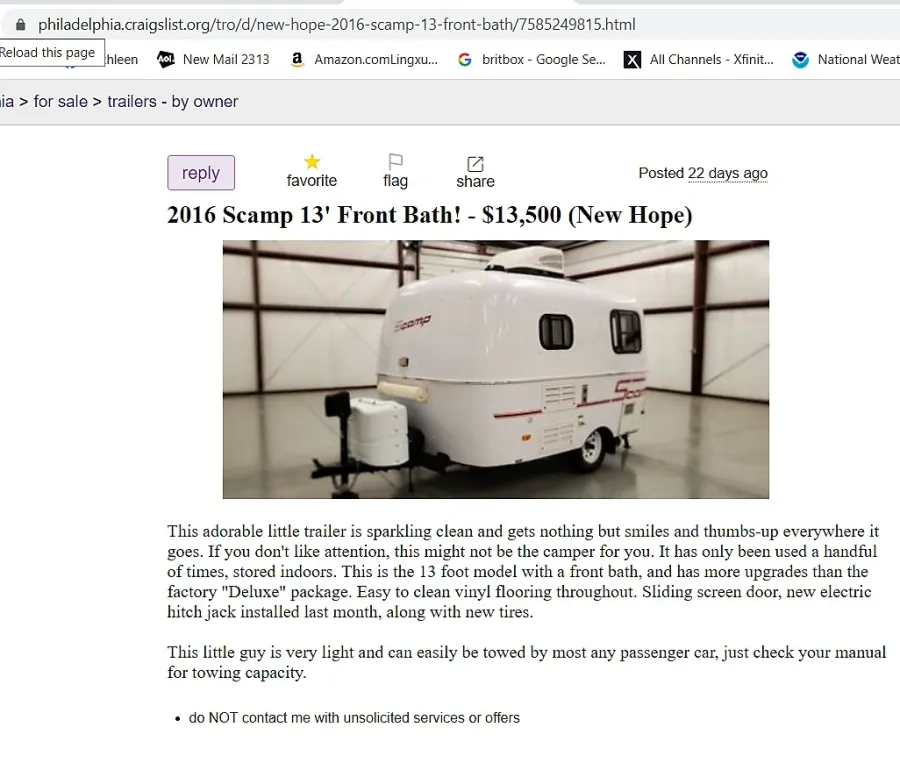Image resolution: width=900 pixels, height=763 pixels.
Task: Open the share icon for this post
Action: (x=475, y=164)
